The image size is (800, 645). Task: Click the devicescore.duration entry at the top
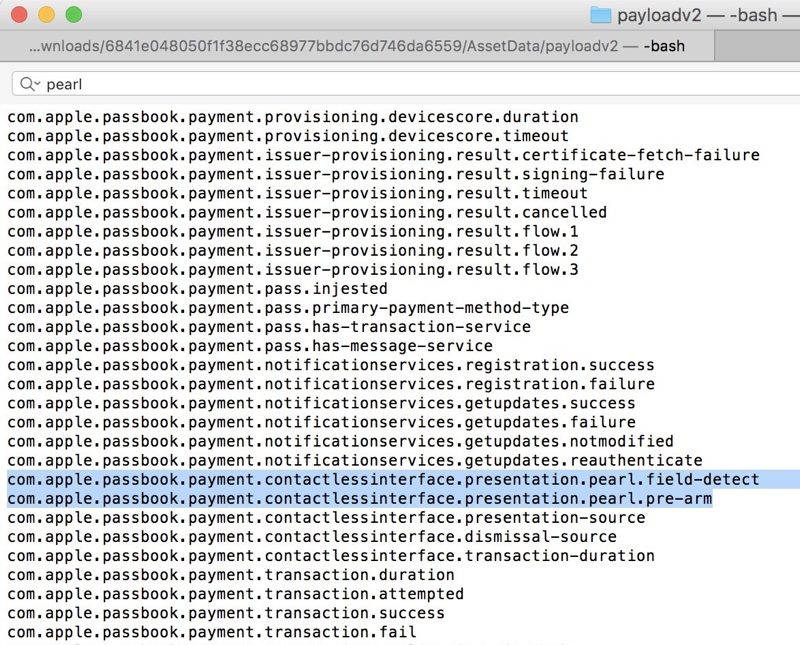pos(290,117)
